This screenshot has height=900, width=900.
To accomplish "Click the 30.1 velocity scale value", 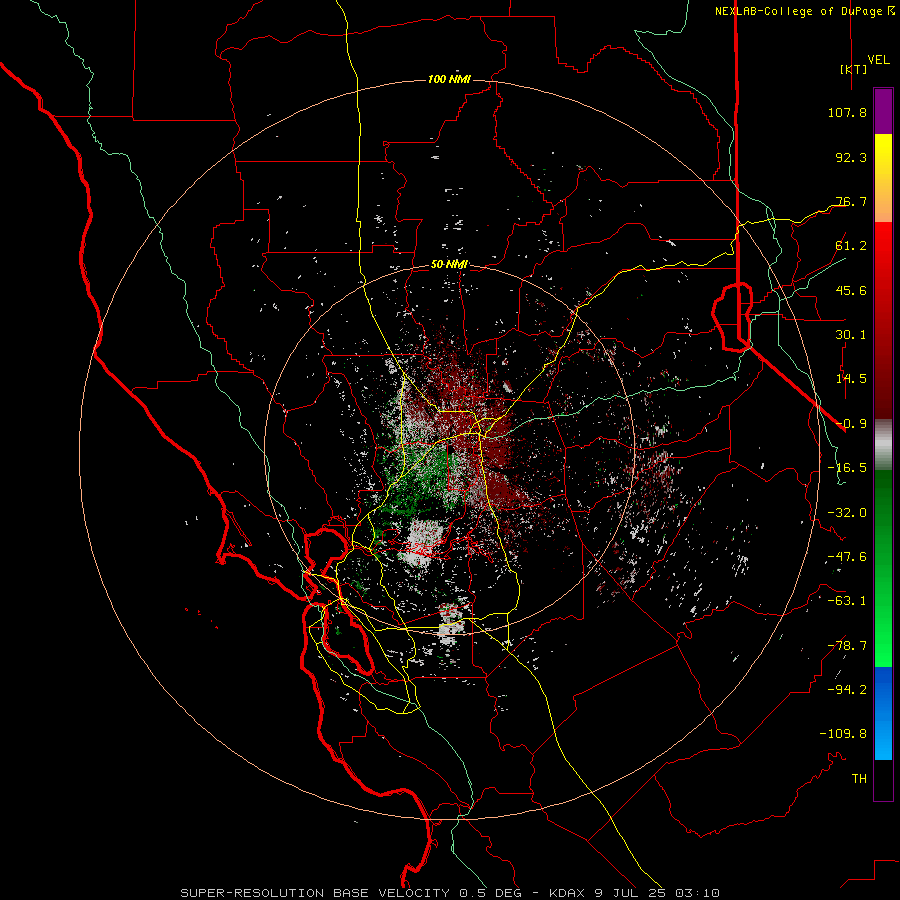I will (851, 335).
